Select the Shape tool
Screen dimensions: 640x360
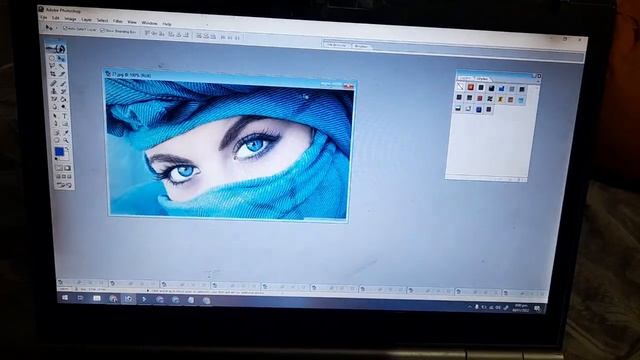coord(65,124)
